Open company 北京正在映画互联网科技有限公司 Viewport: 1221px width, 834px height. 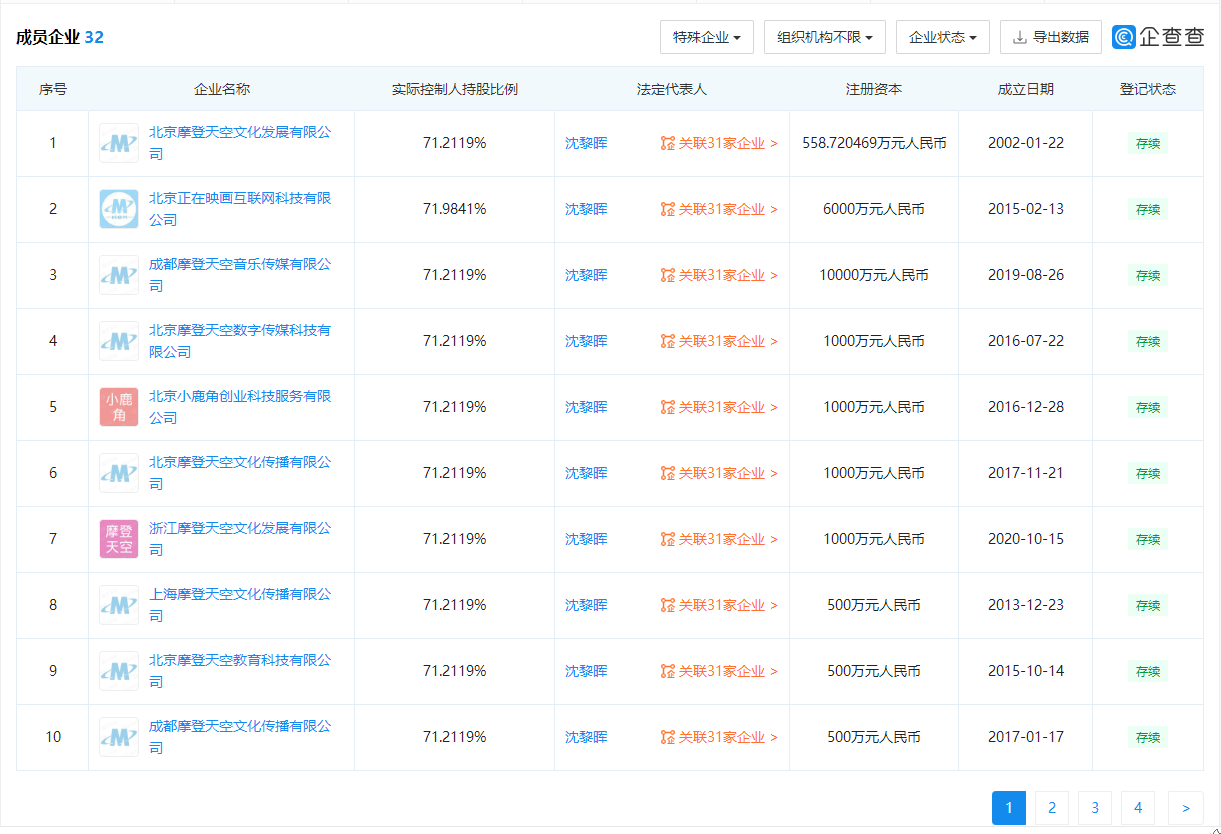pyautogui.click(x=240, y=209)
